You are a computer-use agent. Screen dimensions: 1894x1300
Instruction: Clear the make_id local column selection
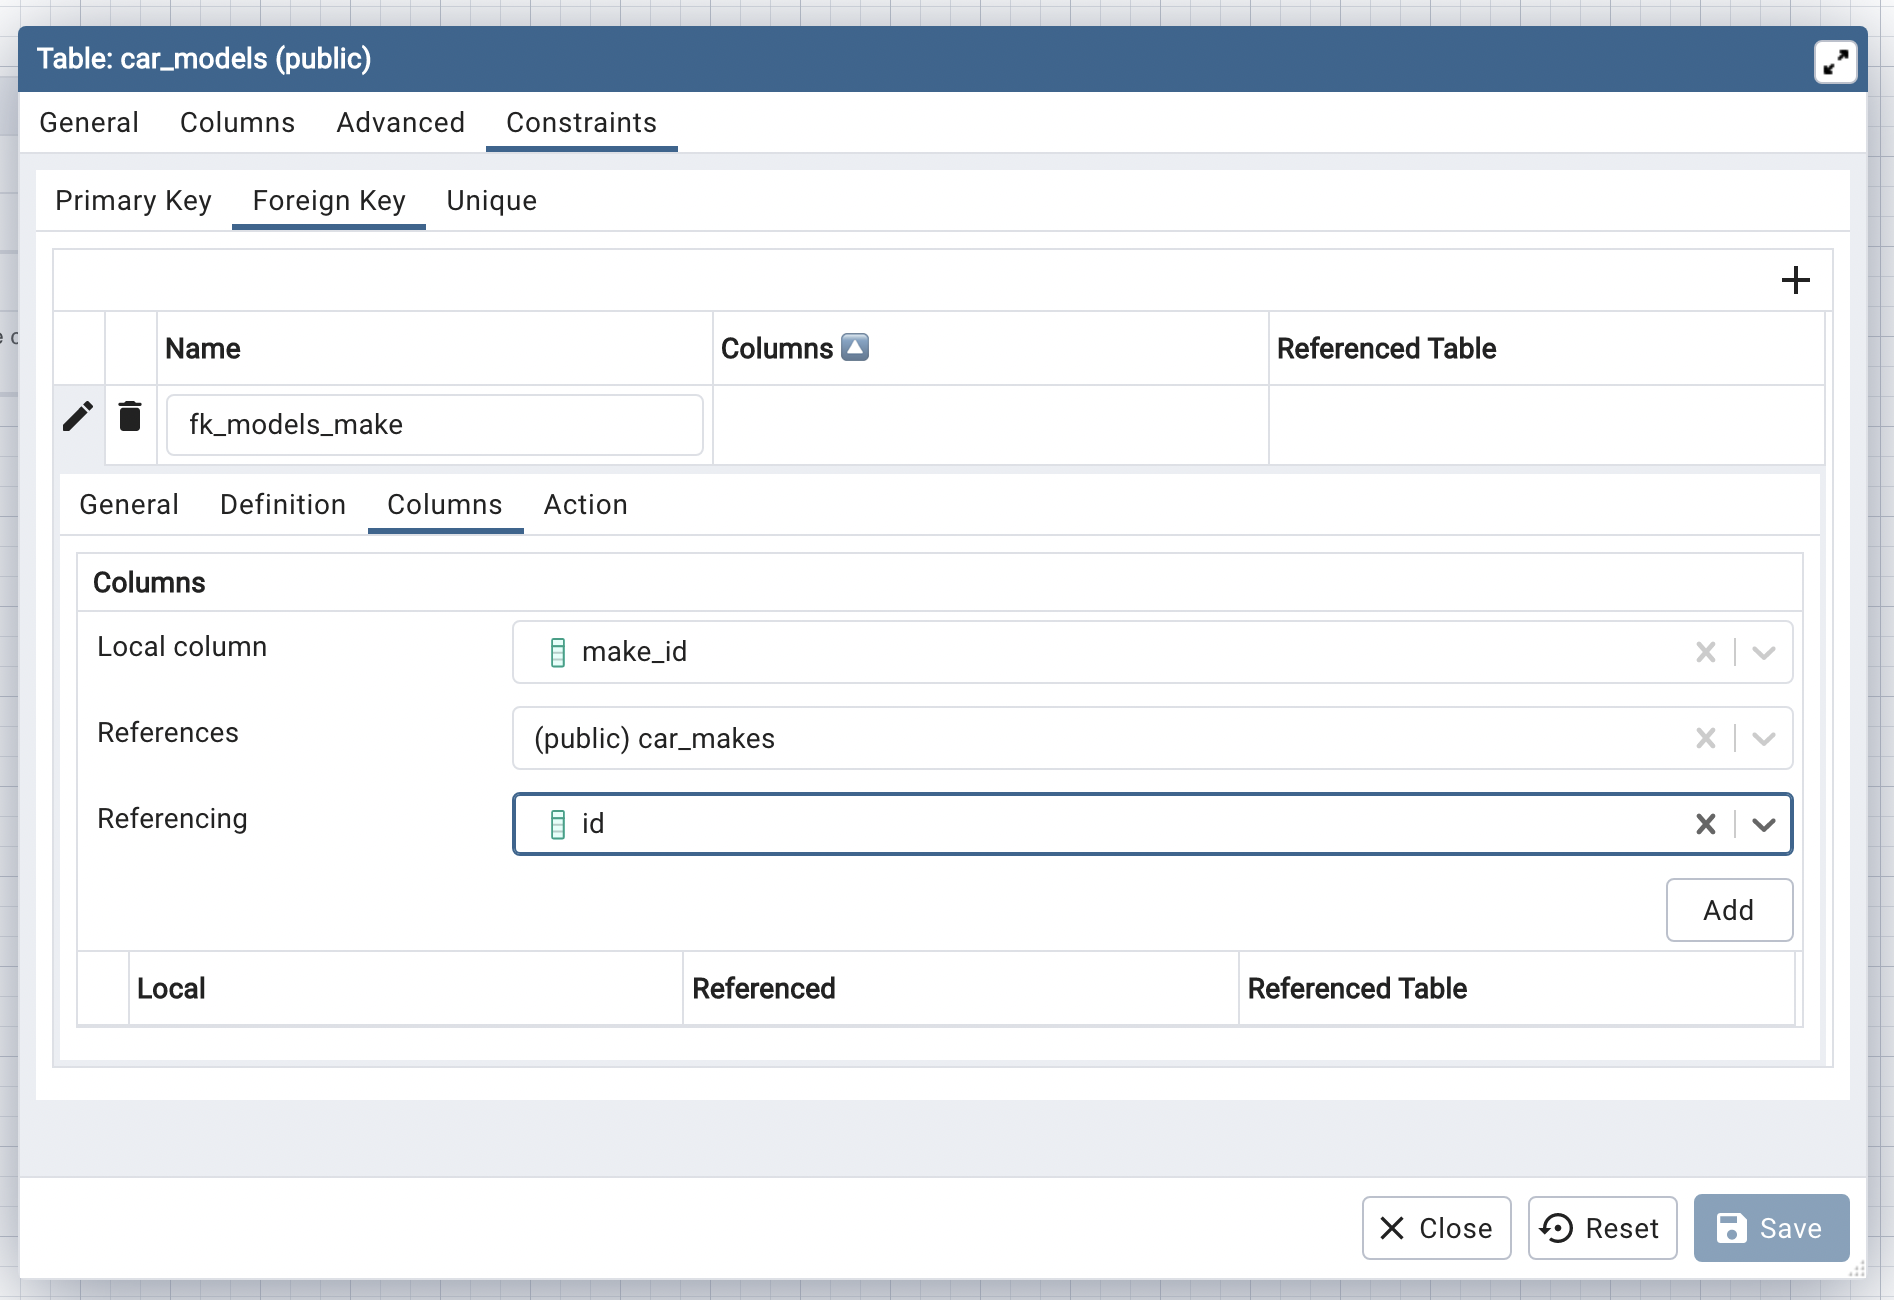pyautogui.click(x=1705, y=653)
